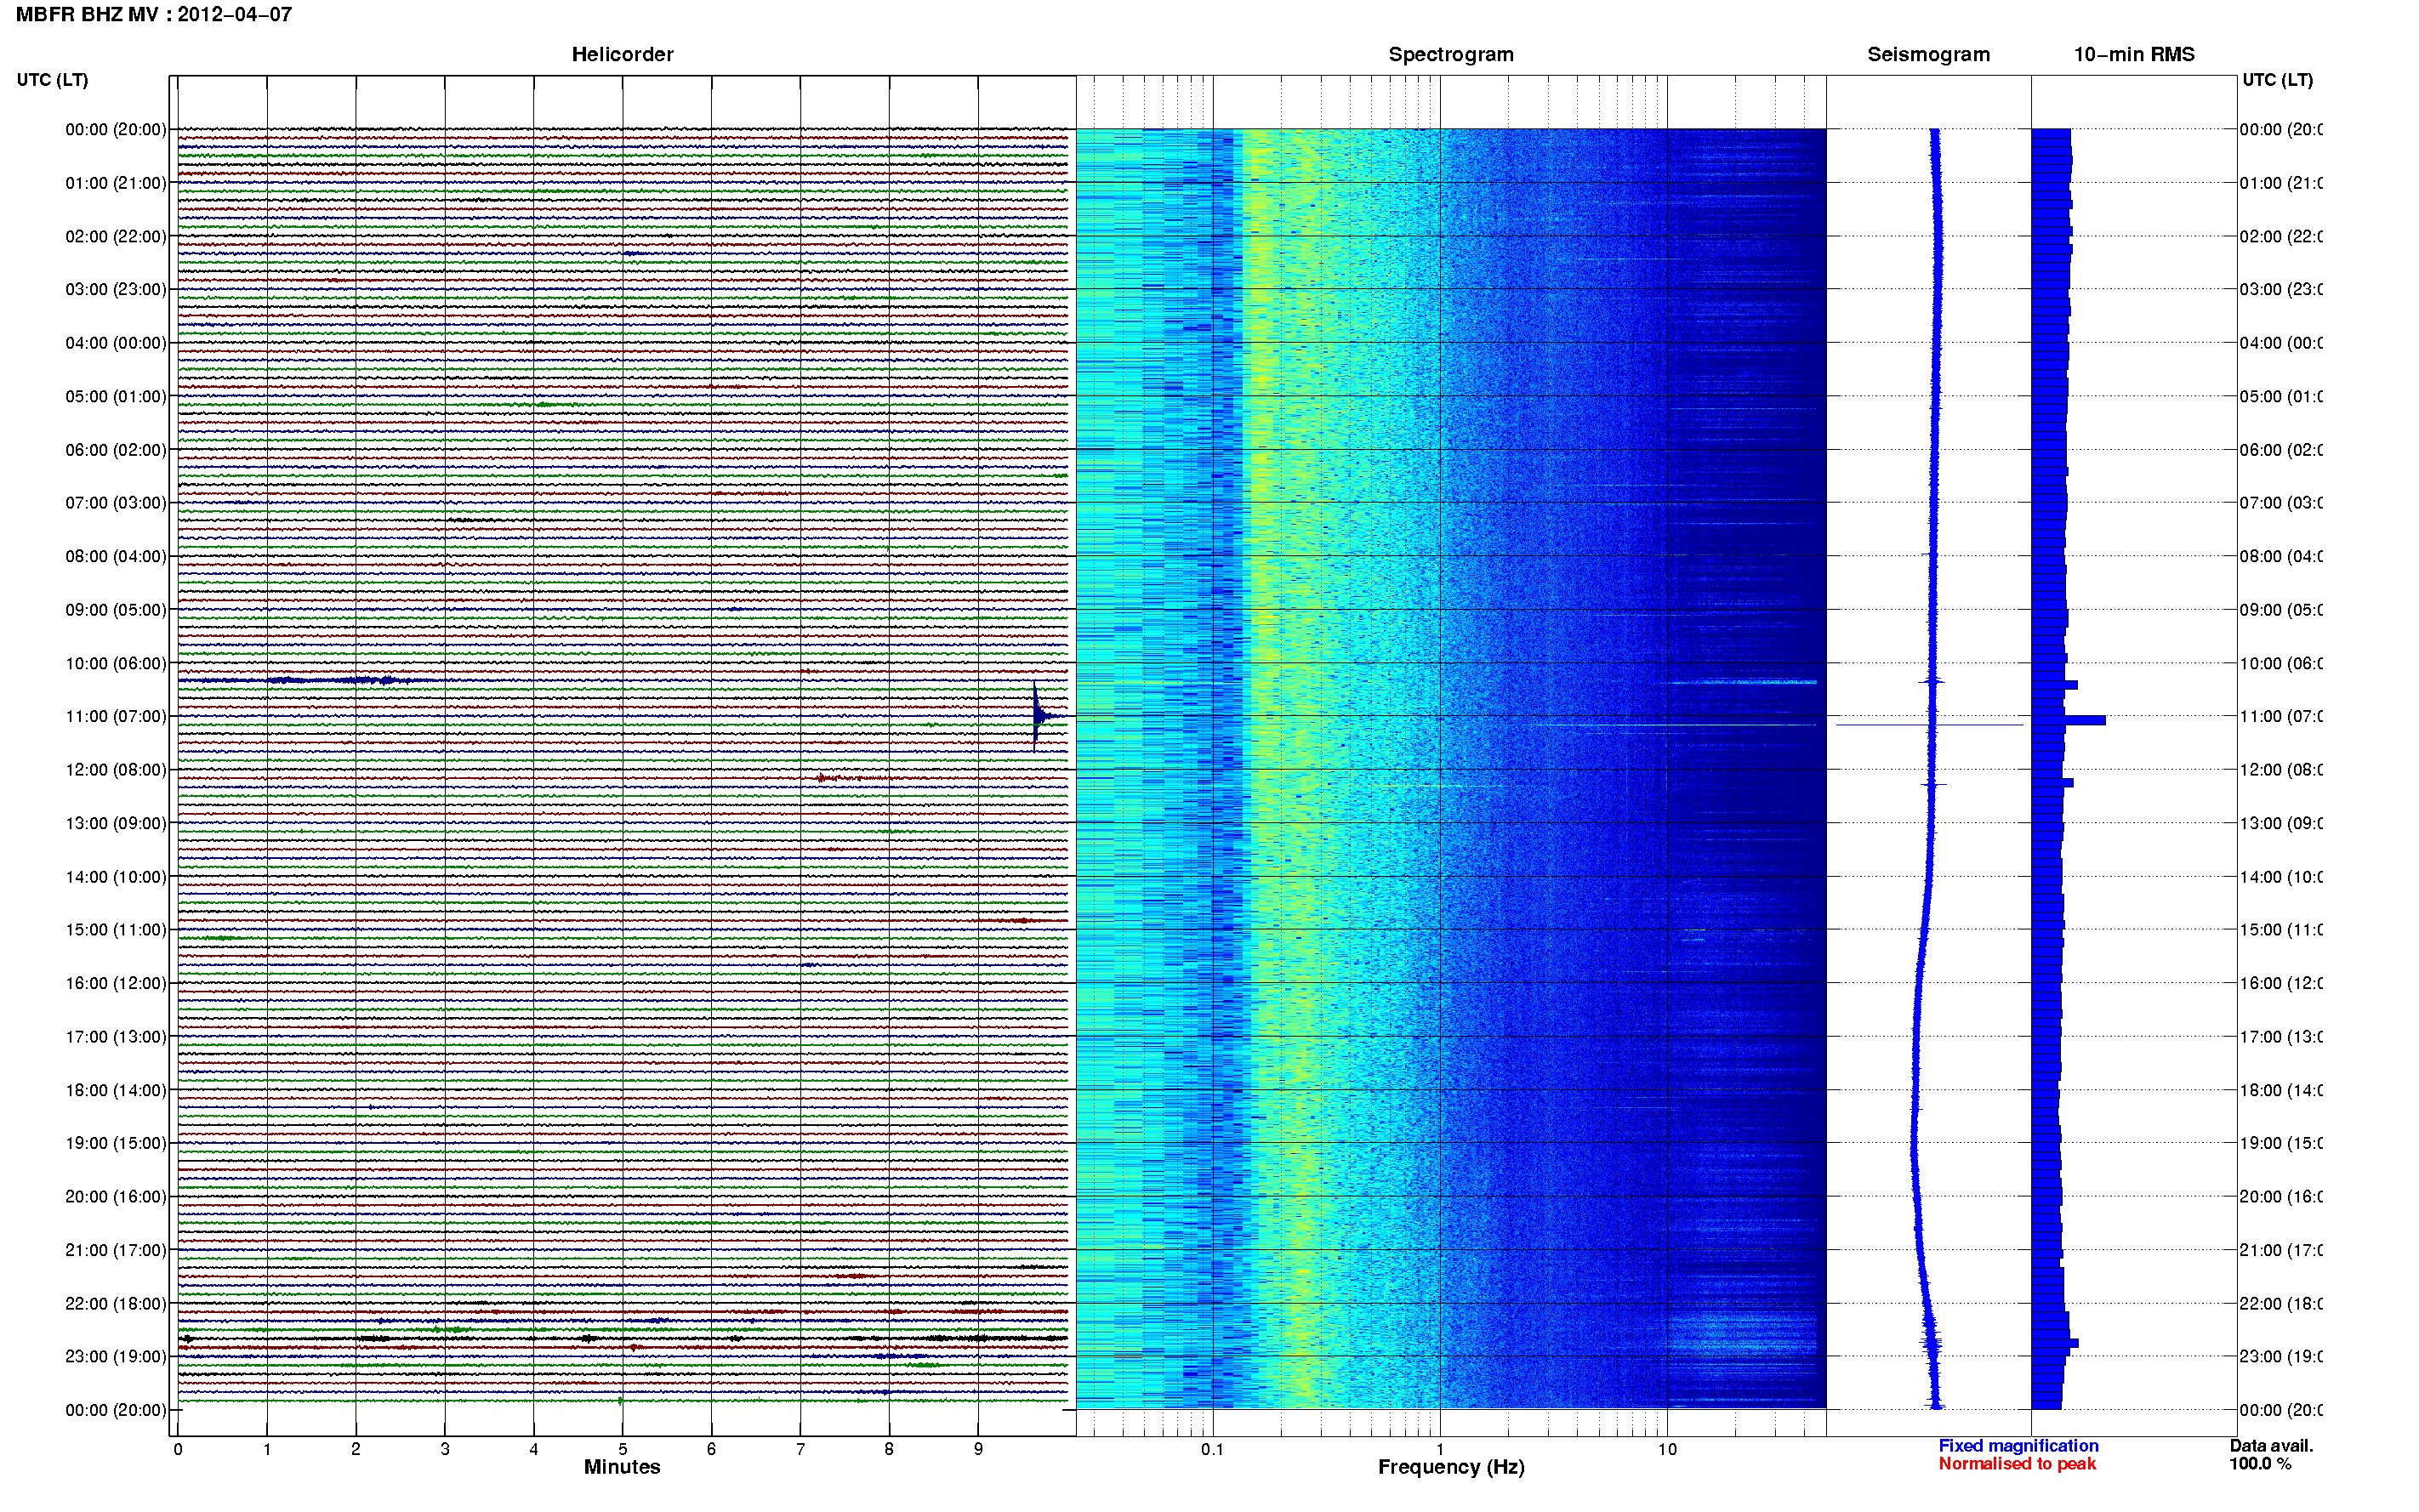Image resolution: width=2419 pixels, height=1512 pixels.
Task: Click right axis label at the 06:00 row
Action: 2281,450
